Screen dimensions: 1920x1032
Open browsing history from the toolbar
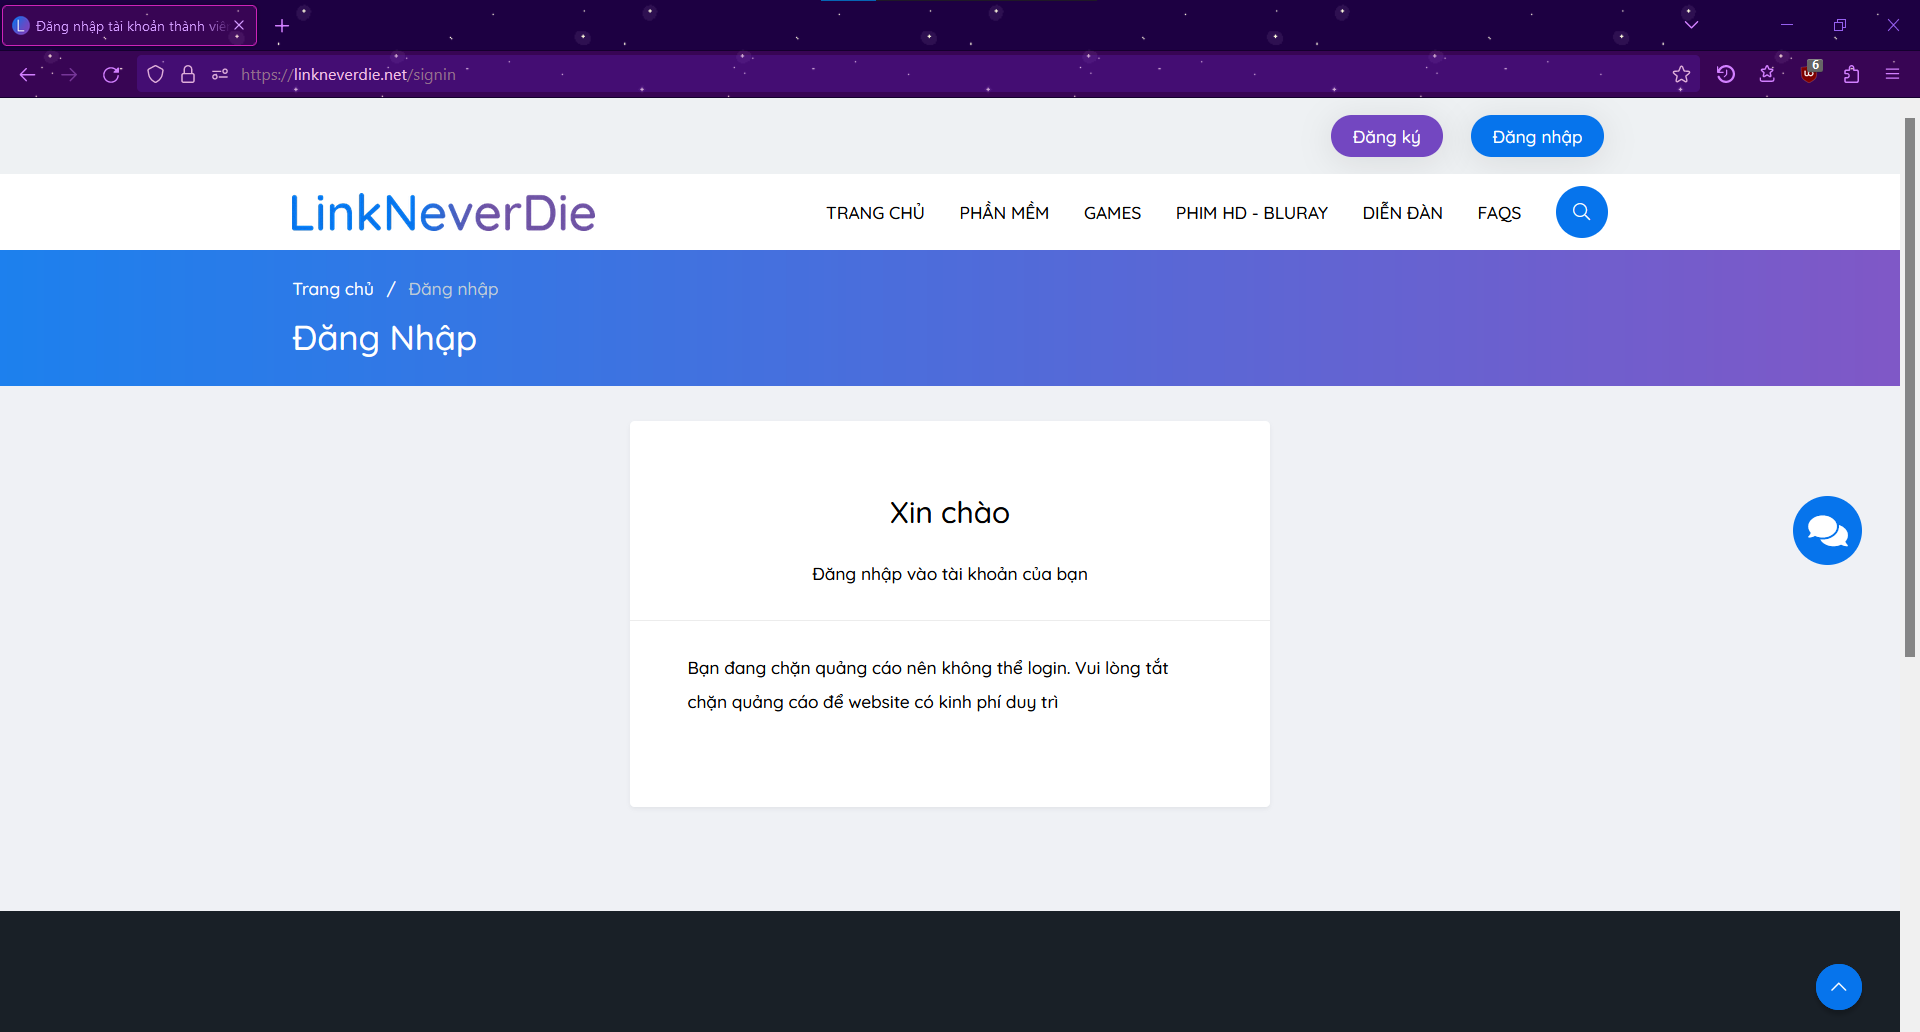click(x=1726, y=74)
